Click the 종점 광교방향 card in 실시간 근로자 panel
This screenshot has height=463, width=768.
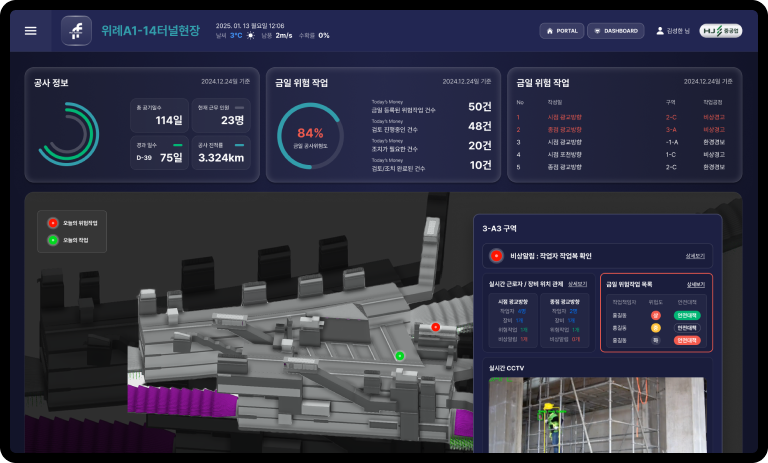click(565, 320)
